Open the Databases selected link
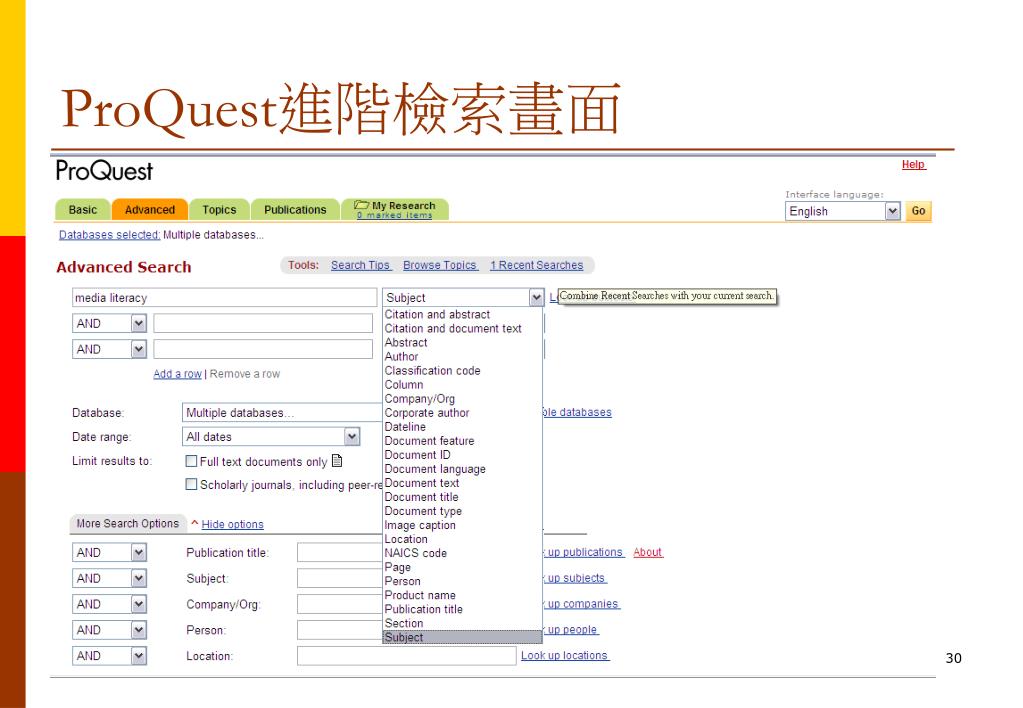The width and height of the screenshot is (1023, 708). click(109, 235)
